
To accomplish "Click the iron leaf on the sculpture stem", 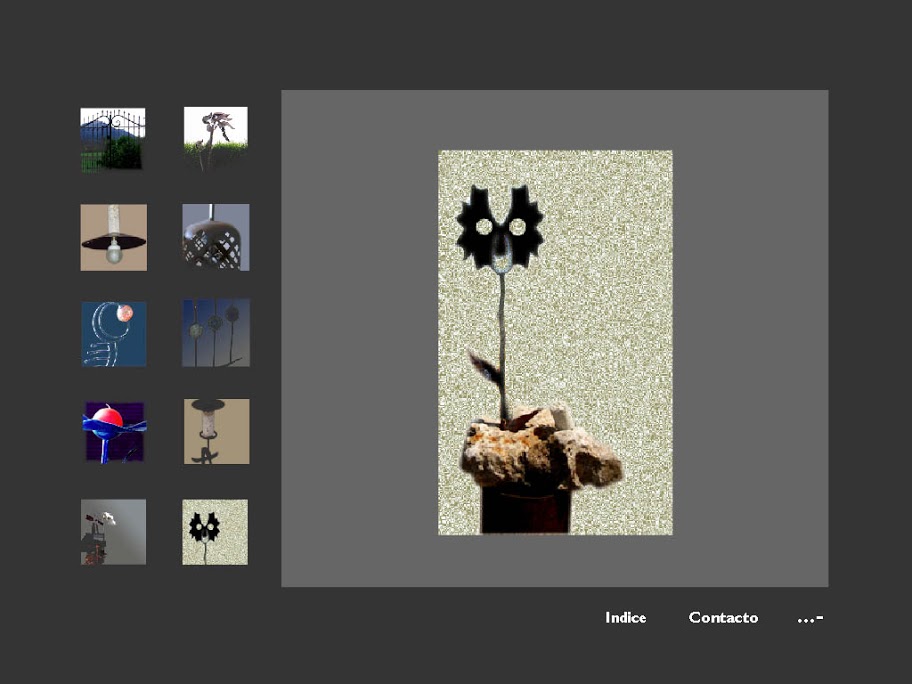I will pos(485,369).
